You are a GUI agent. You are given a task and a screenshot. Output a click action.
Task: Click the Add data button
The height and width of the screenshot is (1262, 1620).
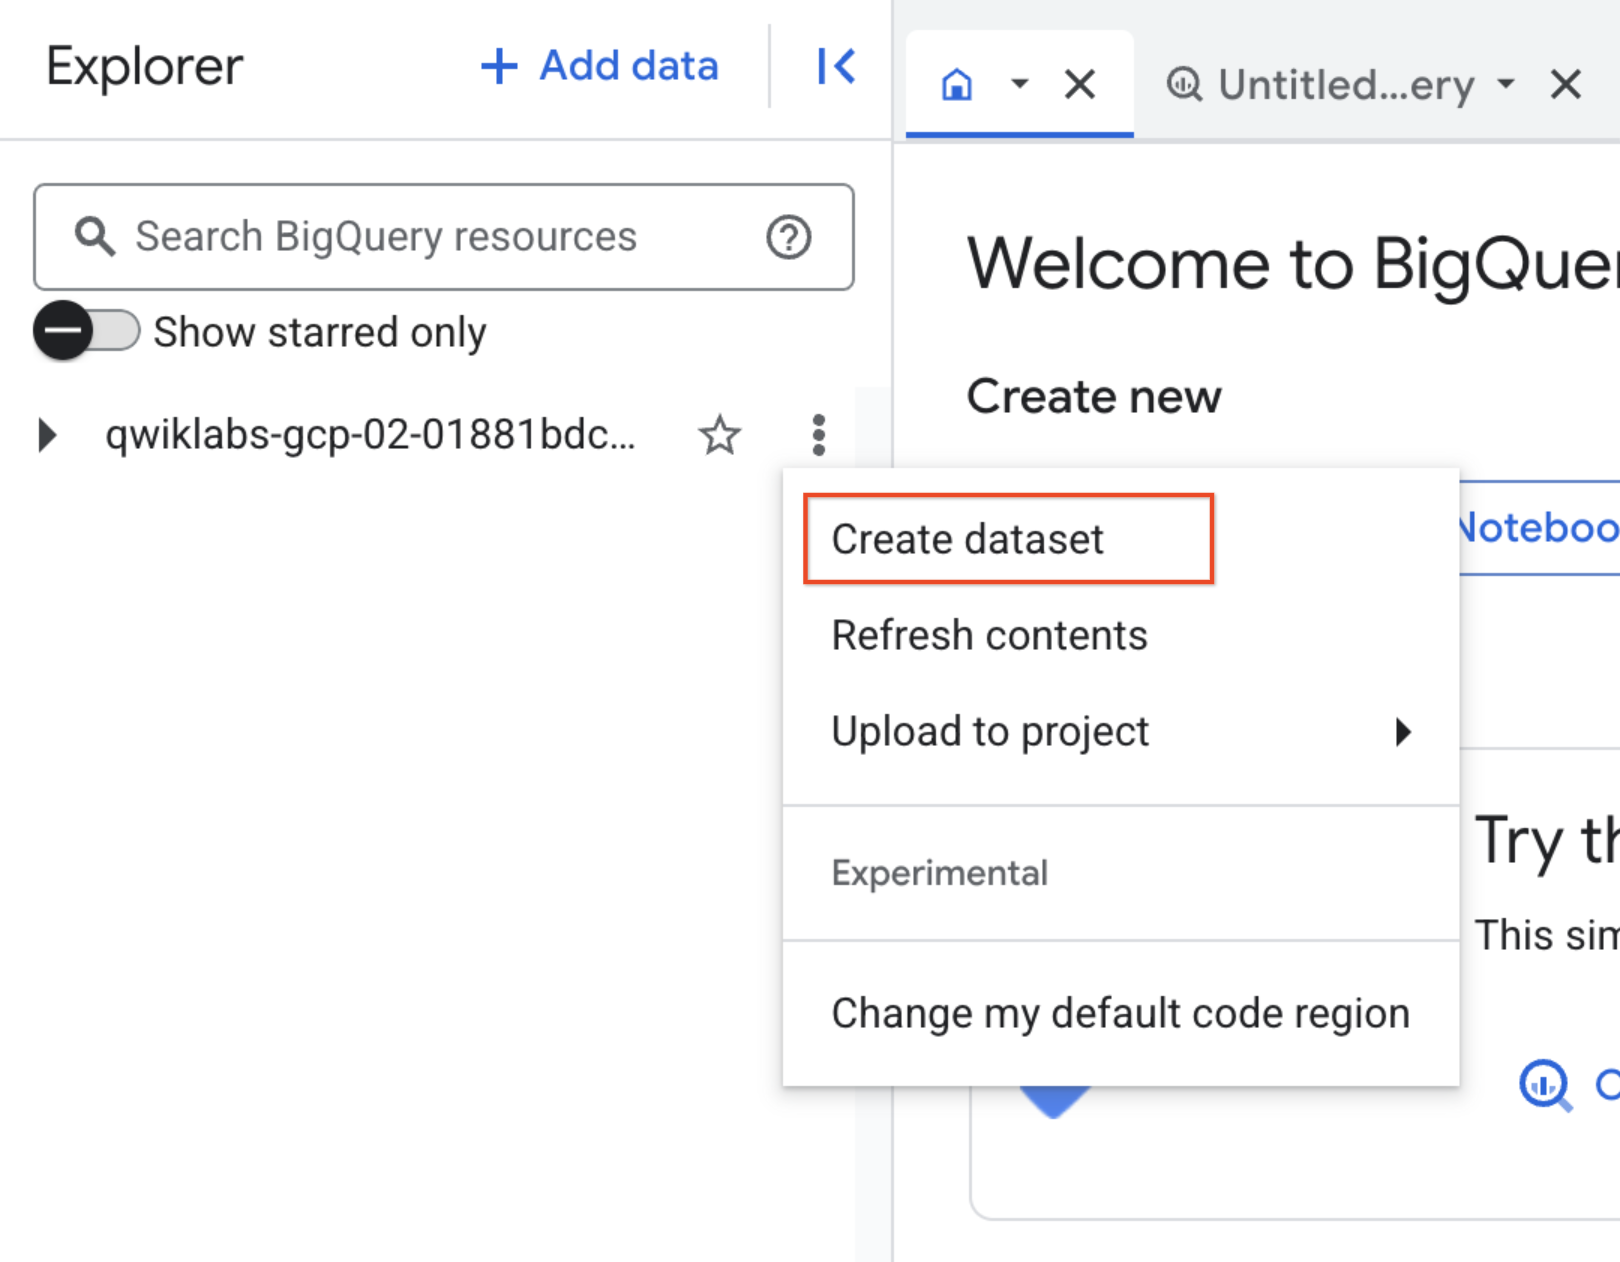[599, 66]
